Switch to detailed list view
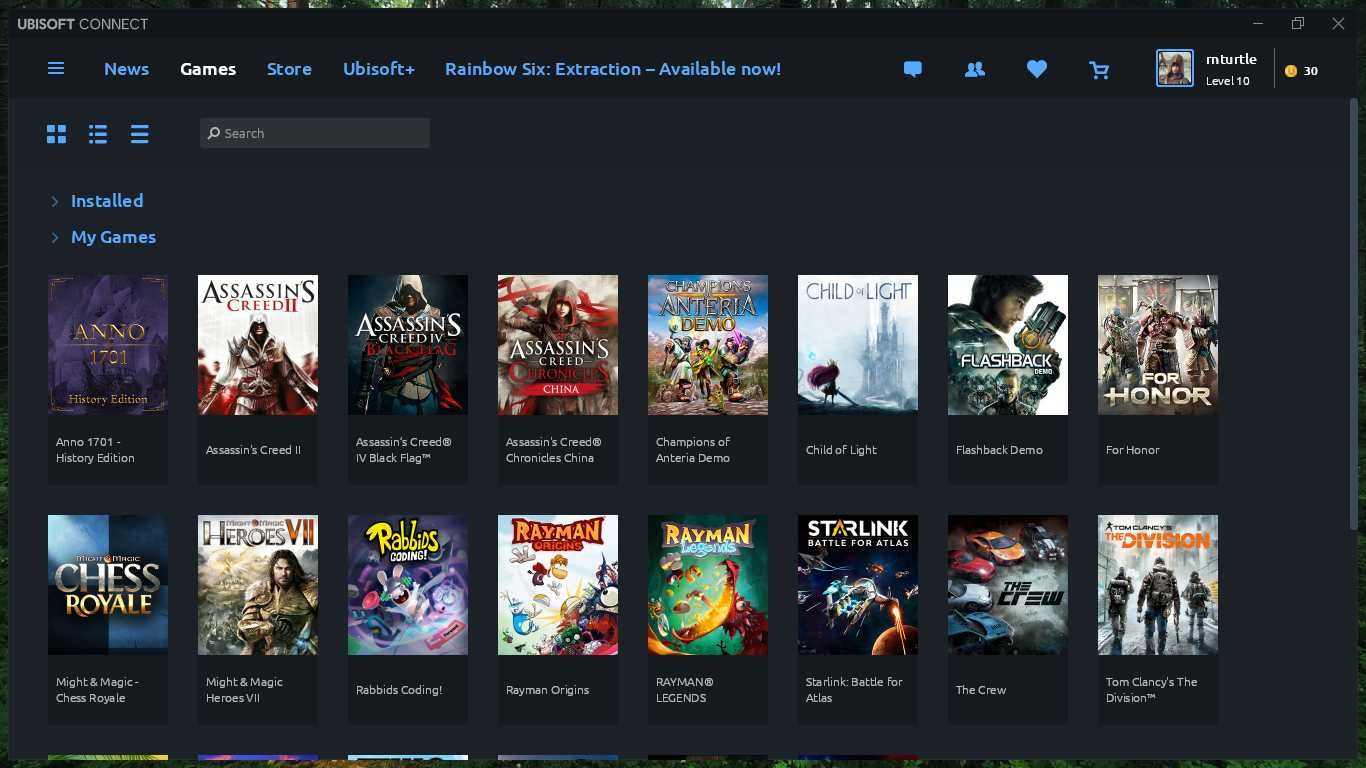The image size is (1366, 768). 98,134
